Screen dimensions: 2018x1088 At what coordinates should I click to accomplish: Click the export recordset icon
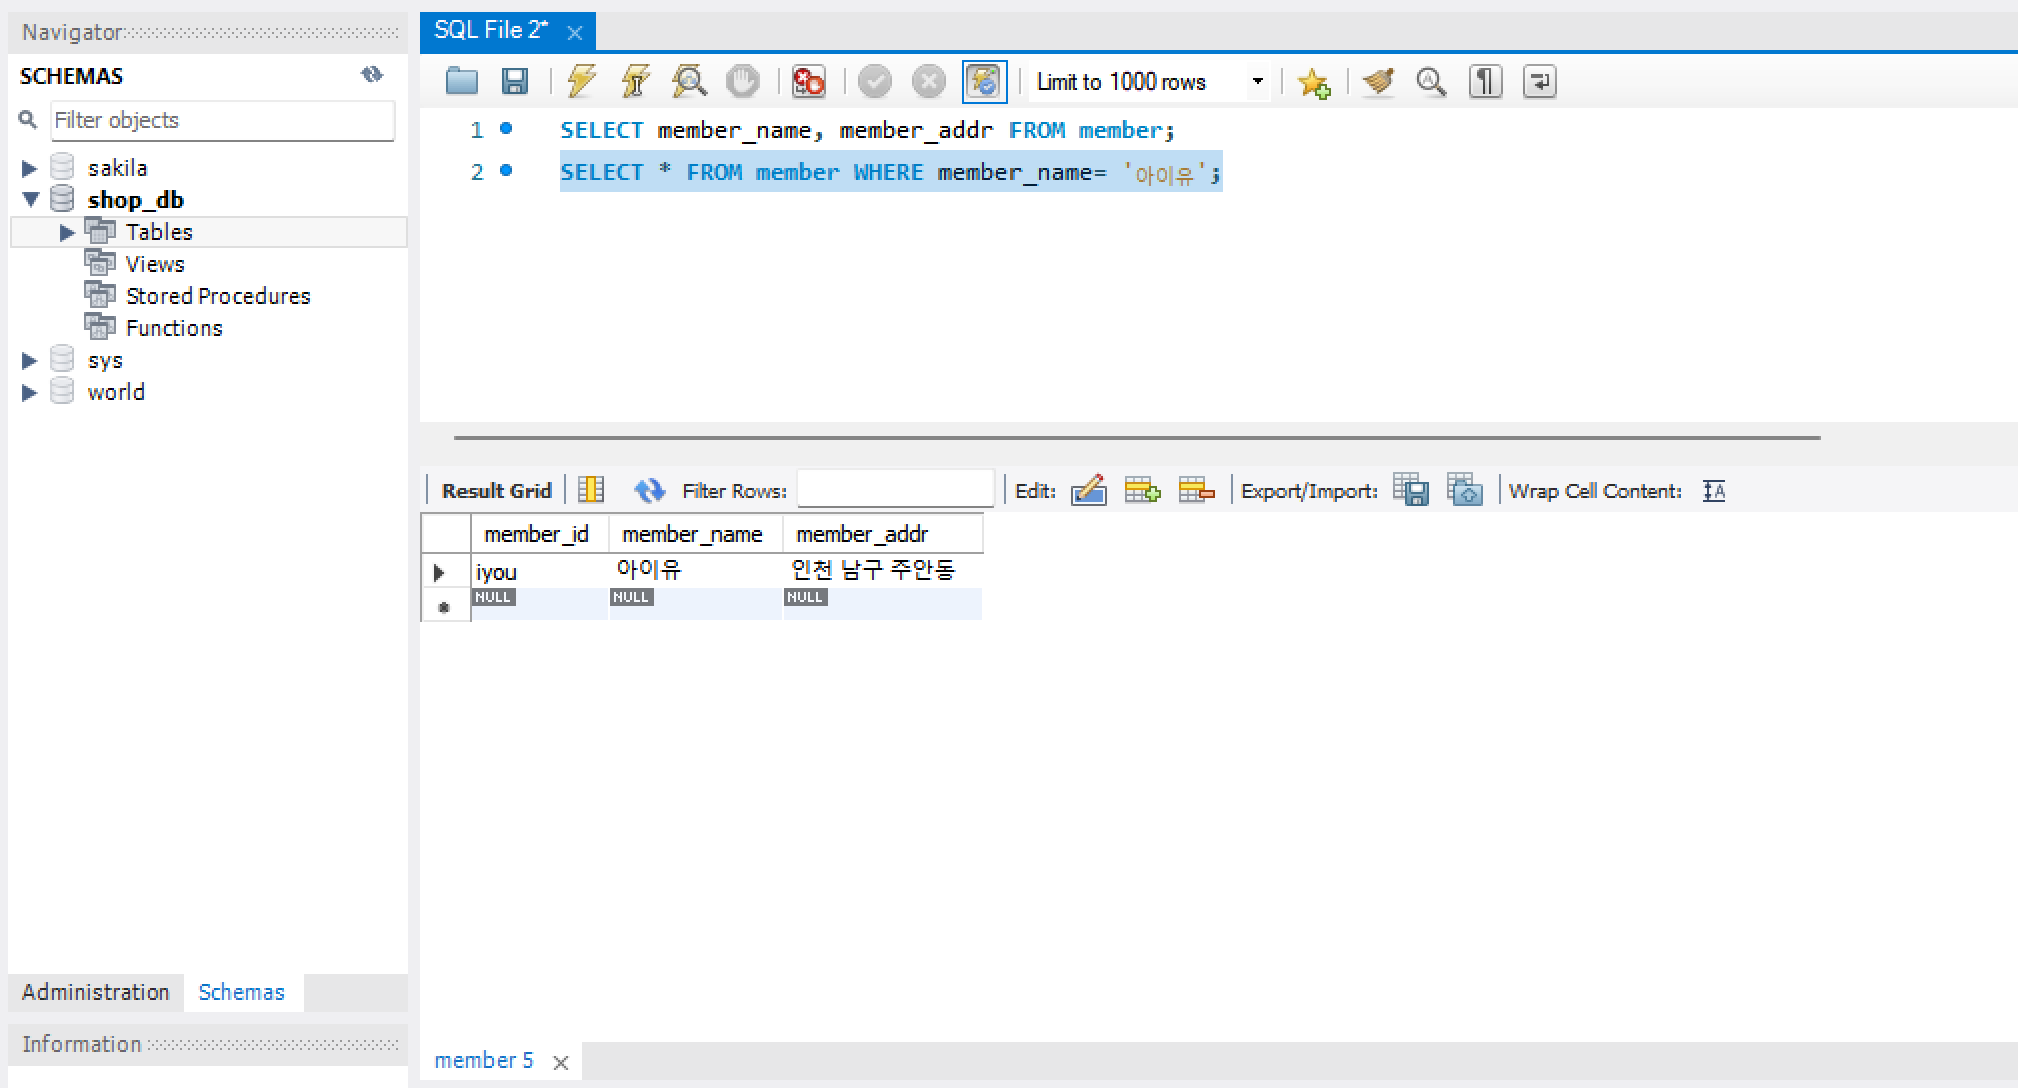click(x=1411, y=490)
